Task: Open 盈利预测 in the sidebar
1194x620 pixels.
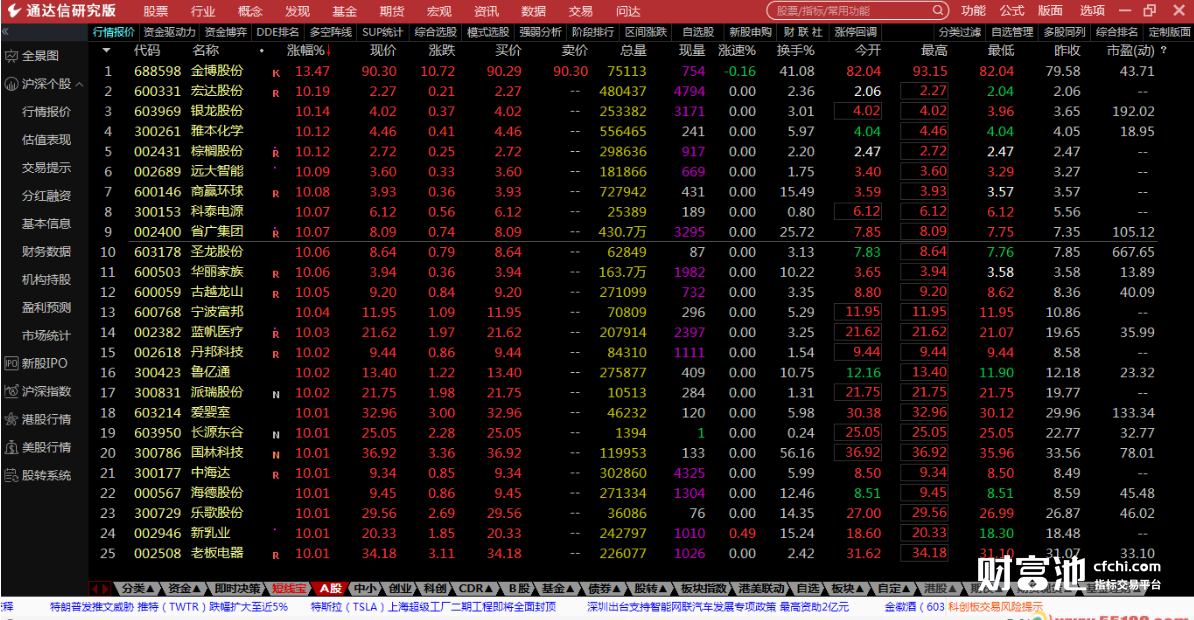Action: click(x=46, y=308)
